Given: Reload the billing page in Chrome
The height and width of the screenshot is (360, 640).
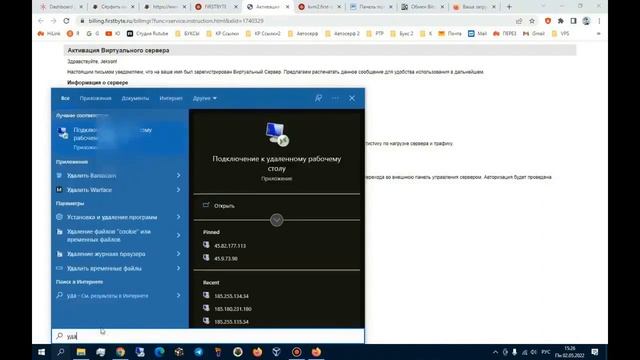Looking at the screenshot, I should pyautogui.click(x=66, y=21).
